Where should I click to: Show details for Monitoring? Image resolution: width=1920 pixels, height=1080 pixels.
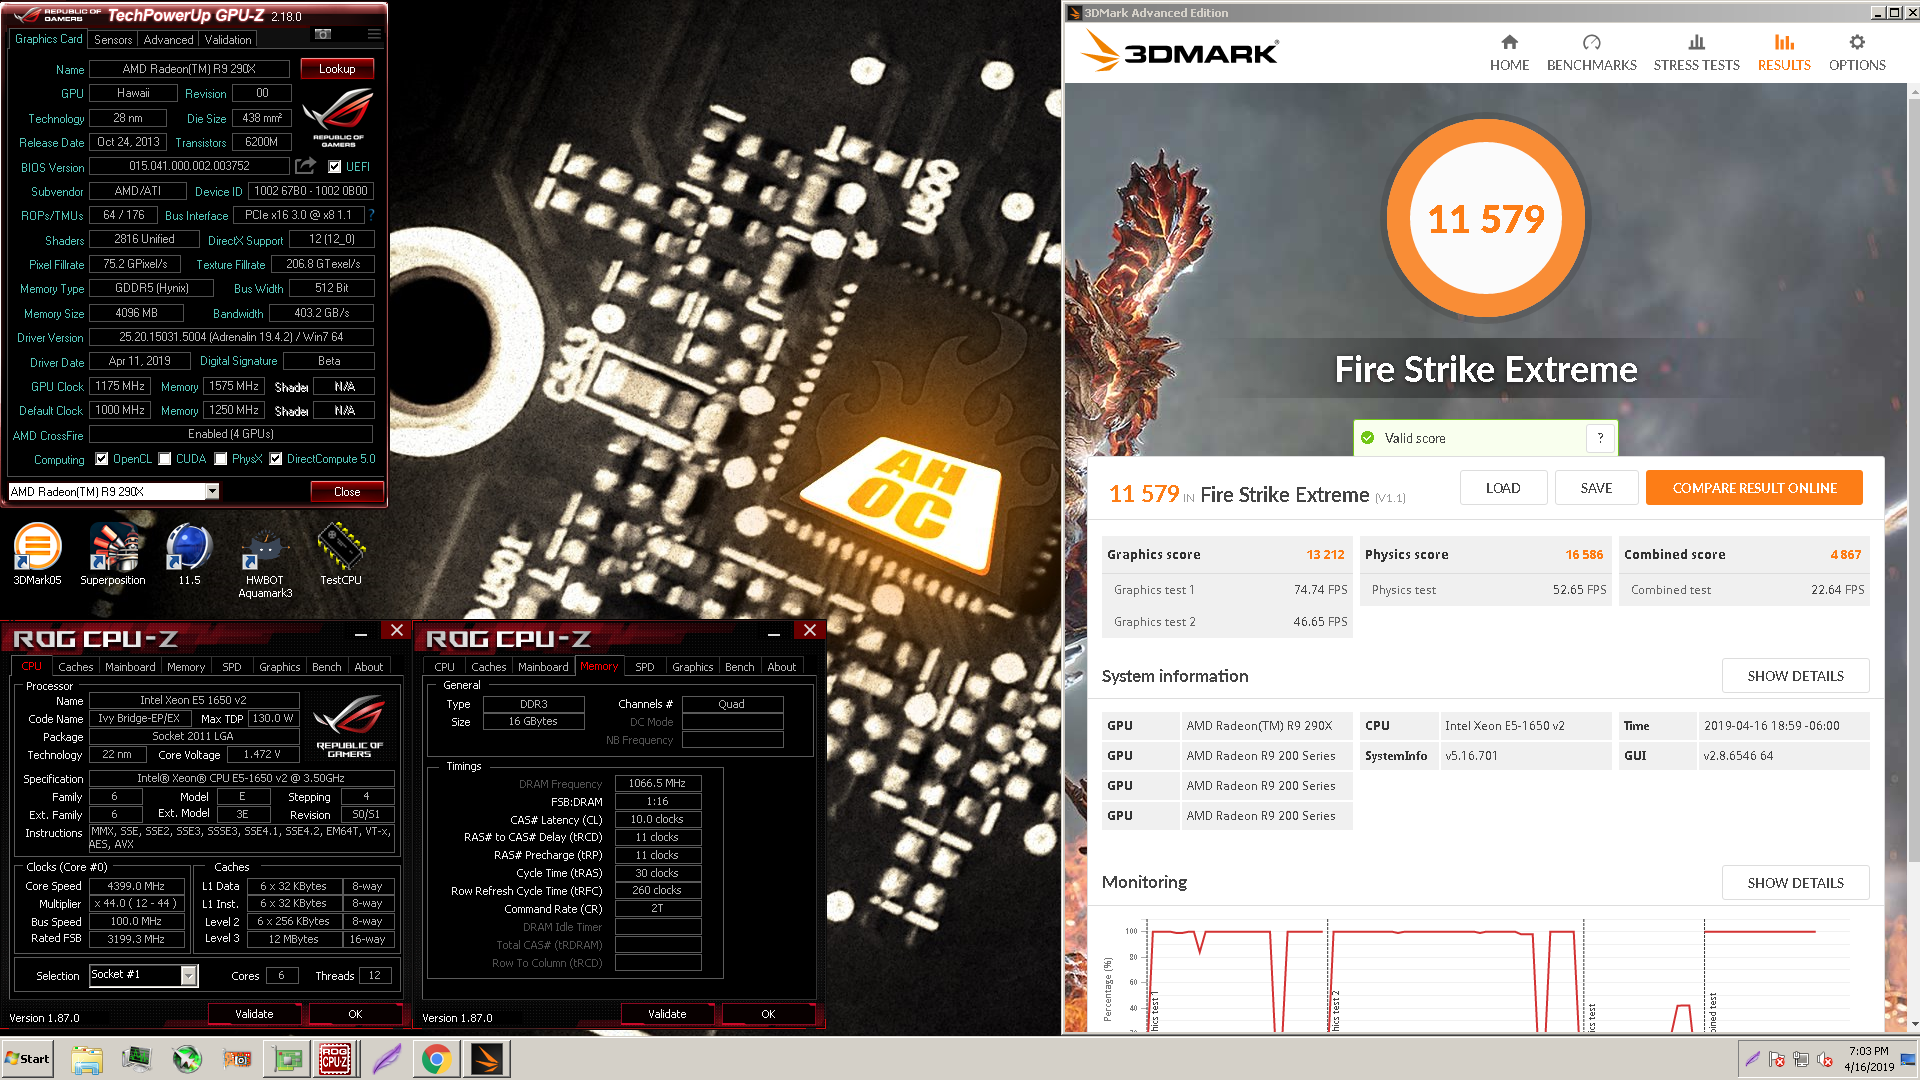1795,883
